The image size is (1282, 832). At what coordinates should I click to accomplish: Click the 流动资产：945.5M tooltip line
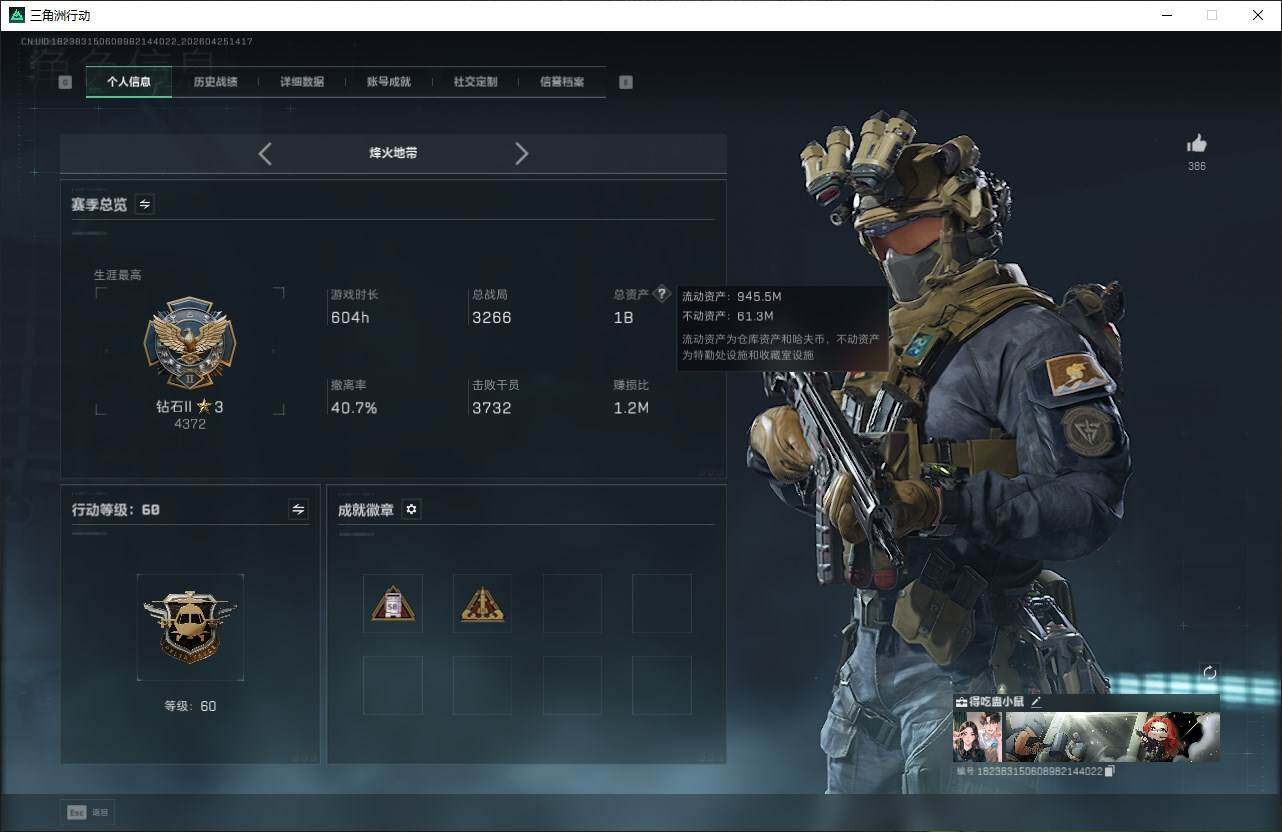(x=731, y=297)
